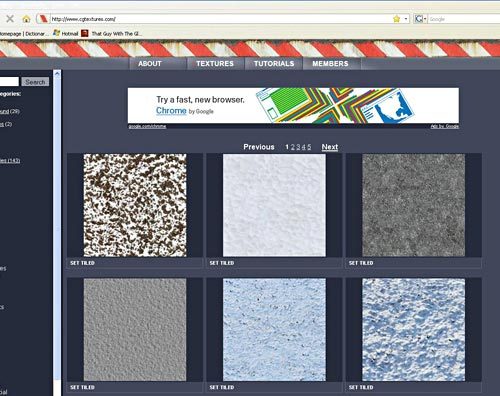Click the sidebar Search button
Image resolution: width=500 pixels, height=396 pixels.
[x=35, y=82]
